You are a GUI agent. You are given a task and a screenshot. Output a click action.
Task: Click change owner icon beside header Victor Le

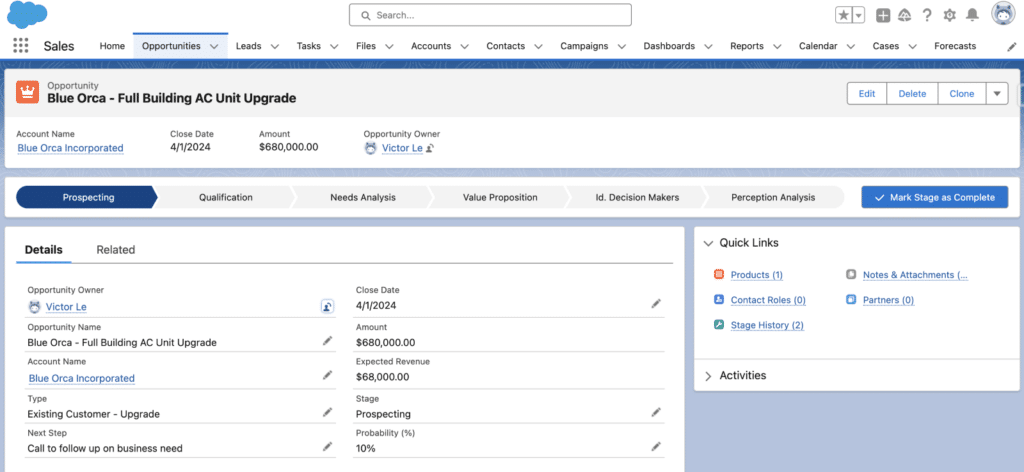point(430,148)
